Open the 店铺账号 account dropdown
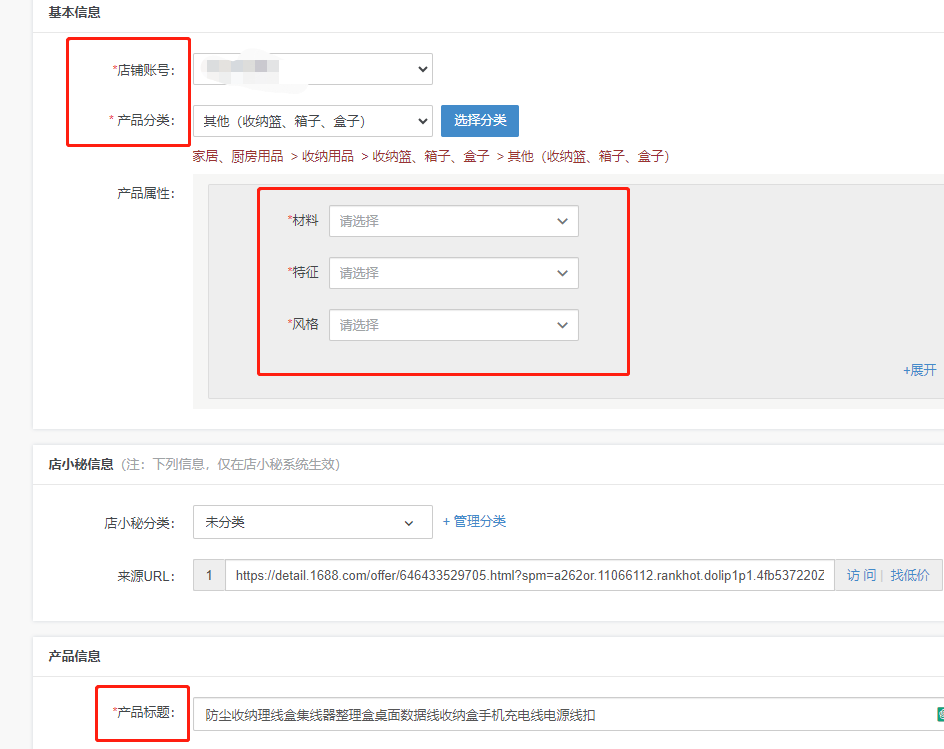 click(310, 69)
